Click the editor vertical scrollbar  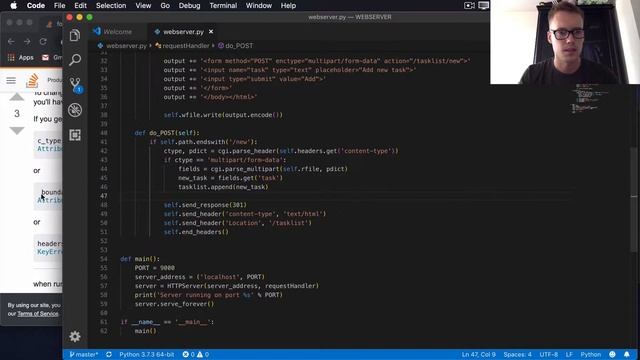pos(634,200)
